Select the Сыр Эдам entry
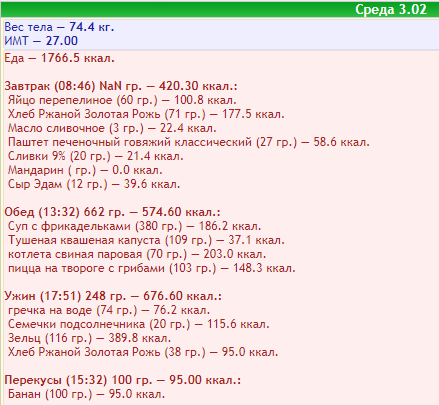The image size is (439, 405). 94,184
